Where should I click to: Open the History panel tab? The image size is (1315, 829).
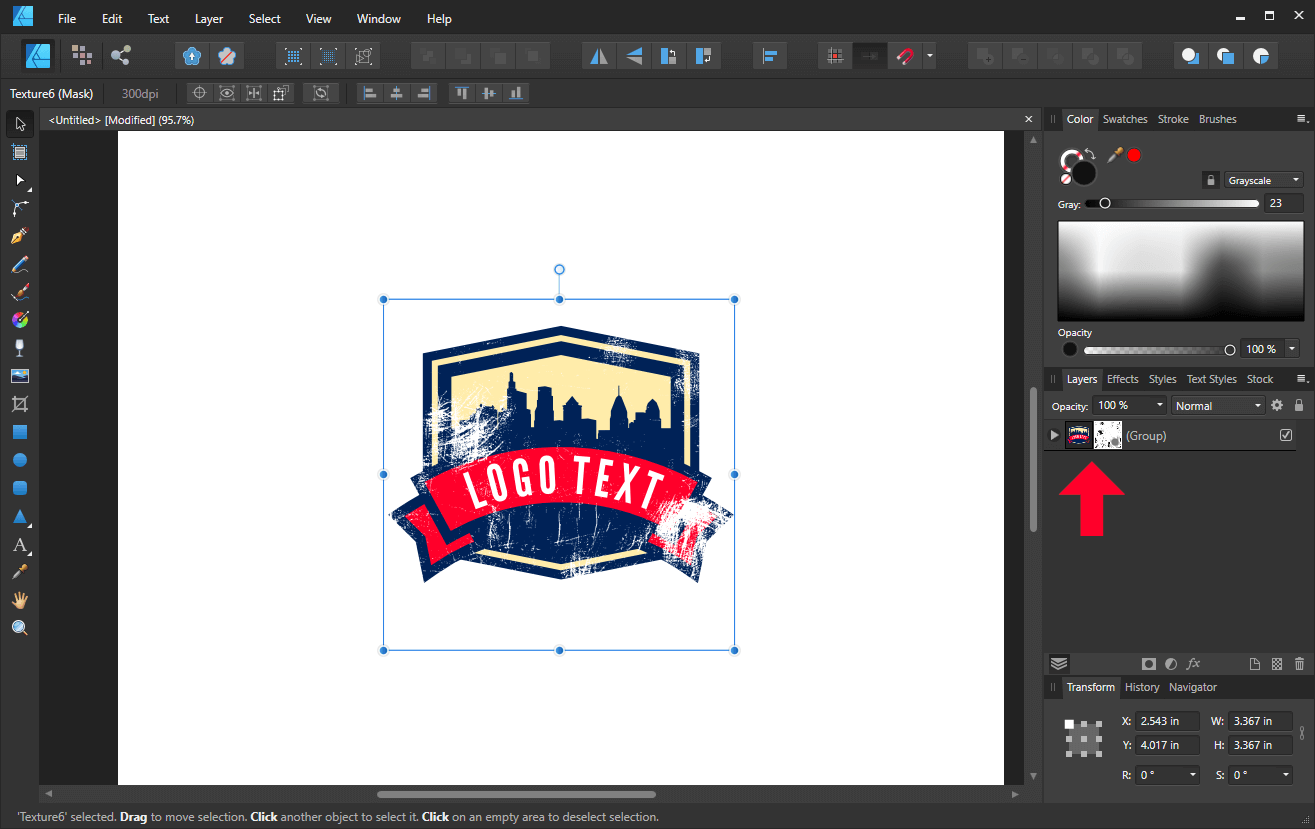coord(1142,687)
